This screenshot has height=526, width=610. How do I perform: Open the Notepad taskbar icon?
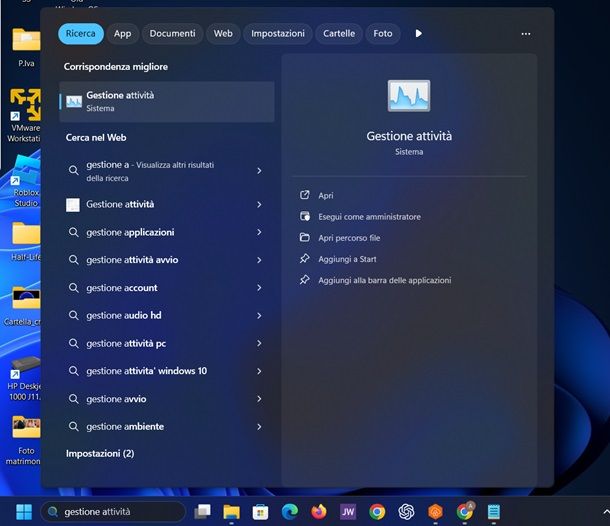tap(494, 512)
